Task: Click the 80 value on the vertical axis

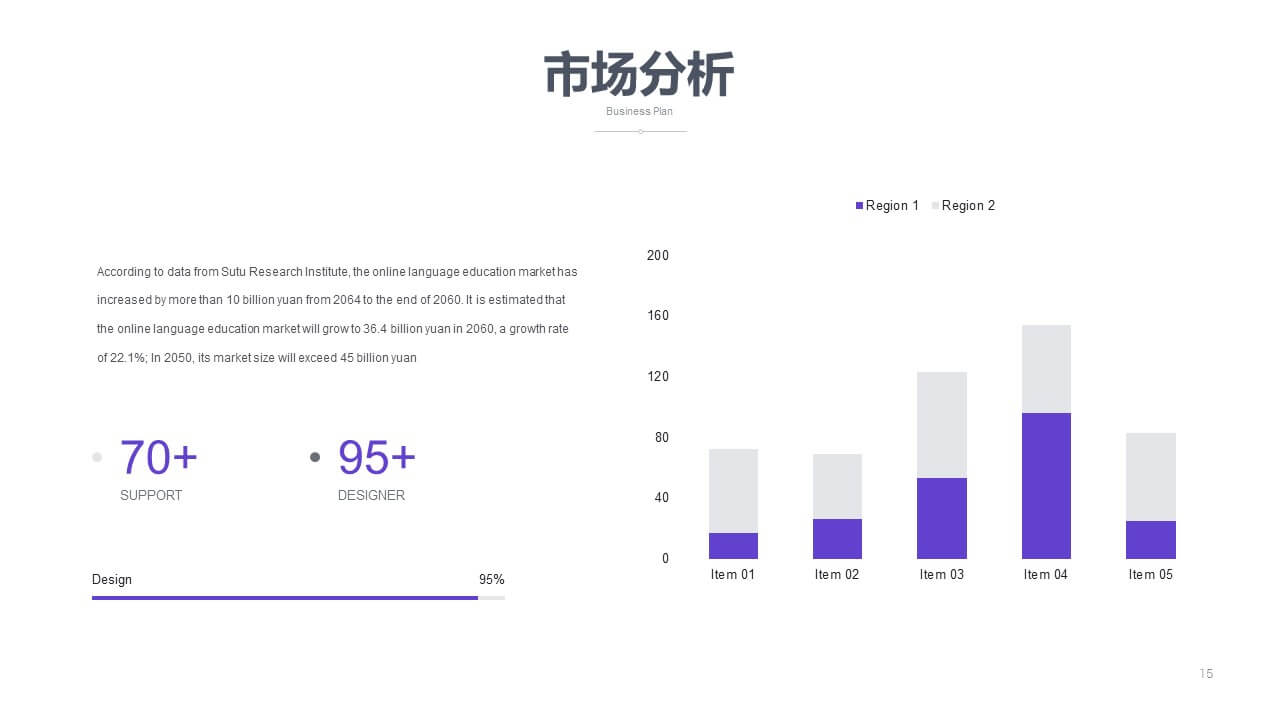Action: click(x=662, y=437)
